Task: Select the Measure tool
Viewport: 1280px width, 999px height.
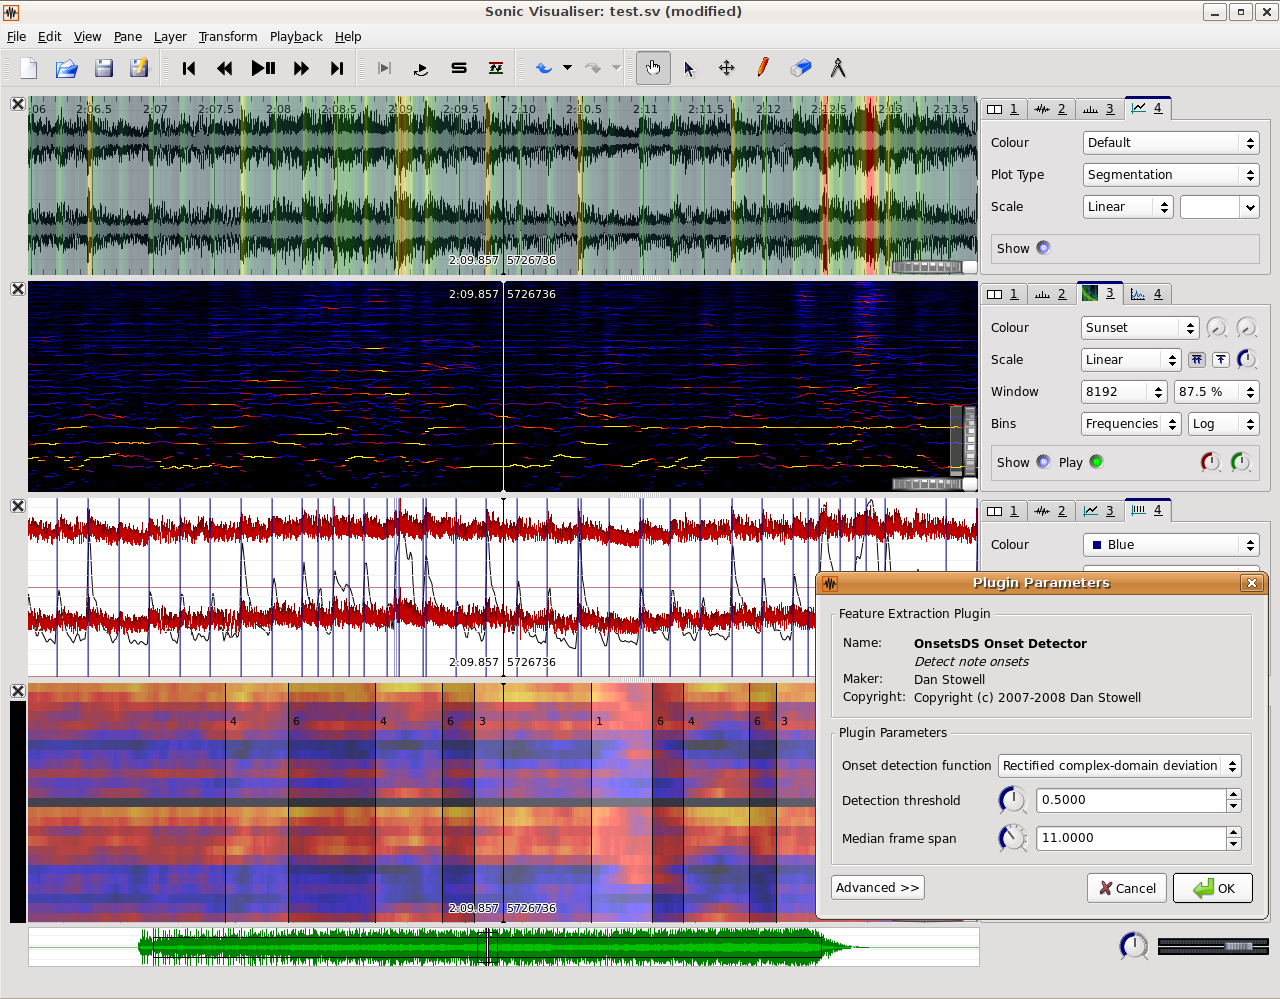Action: pos(838,68)
